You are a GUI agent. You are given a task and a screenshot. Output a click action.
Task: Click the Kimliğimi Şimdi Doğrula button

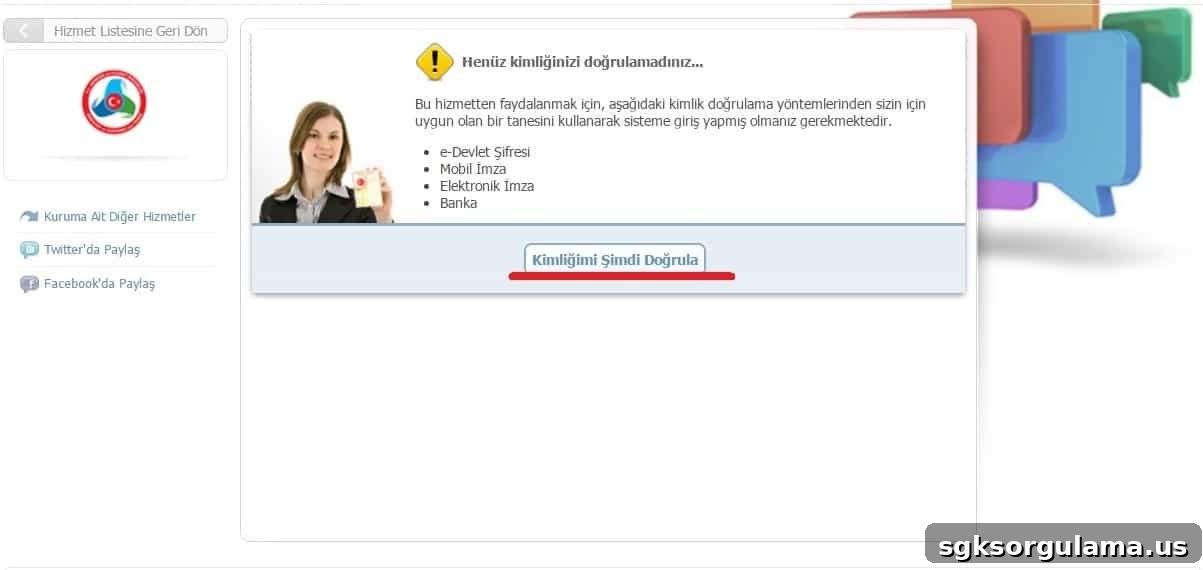pyautogui.click(x=615, y=259)
